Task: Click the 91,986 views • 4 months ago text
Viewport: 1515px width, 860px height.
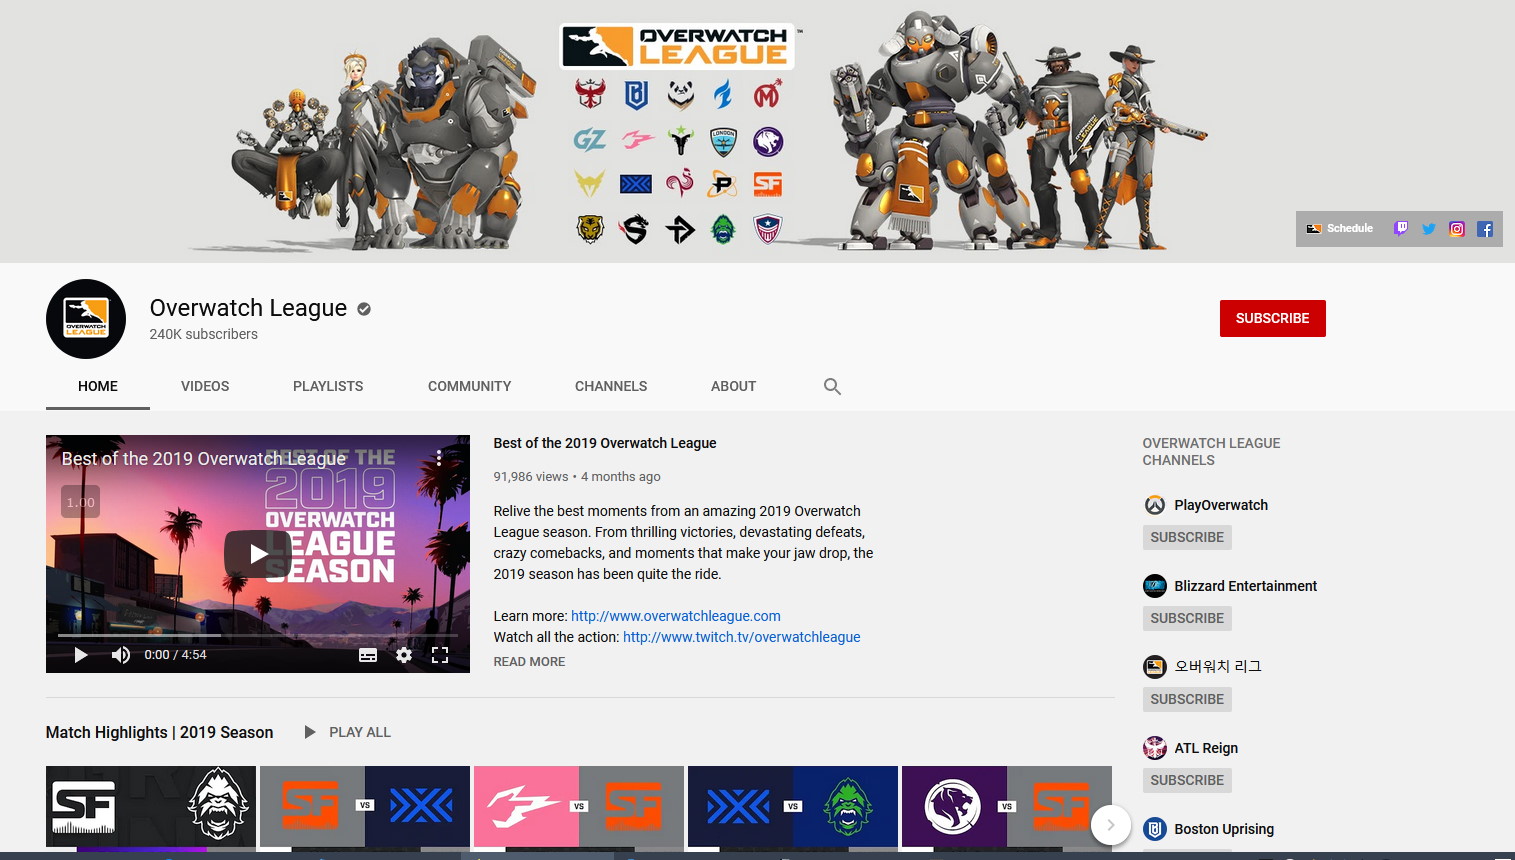Action: [577, 477]
